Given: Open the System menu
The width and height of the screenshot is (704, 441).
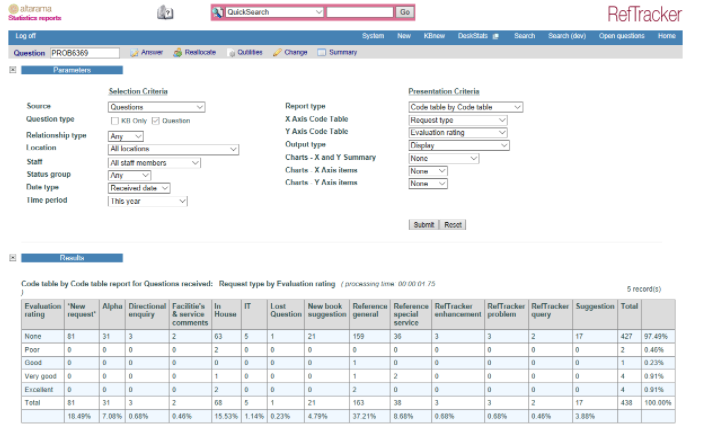Looking at the screenshot, I should point(372,35).
